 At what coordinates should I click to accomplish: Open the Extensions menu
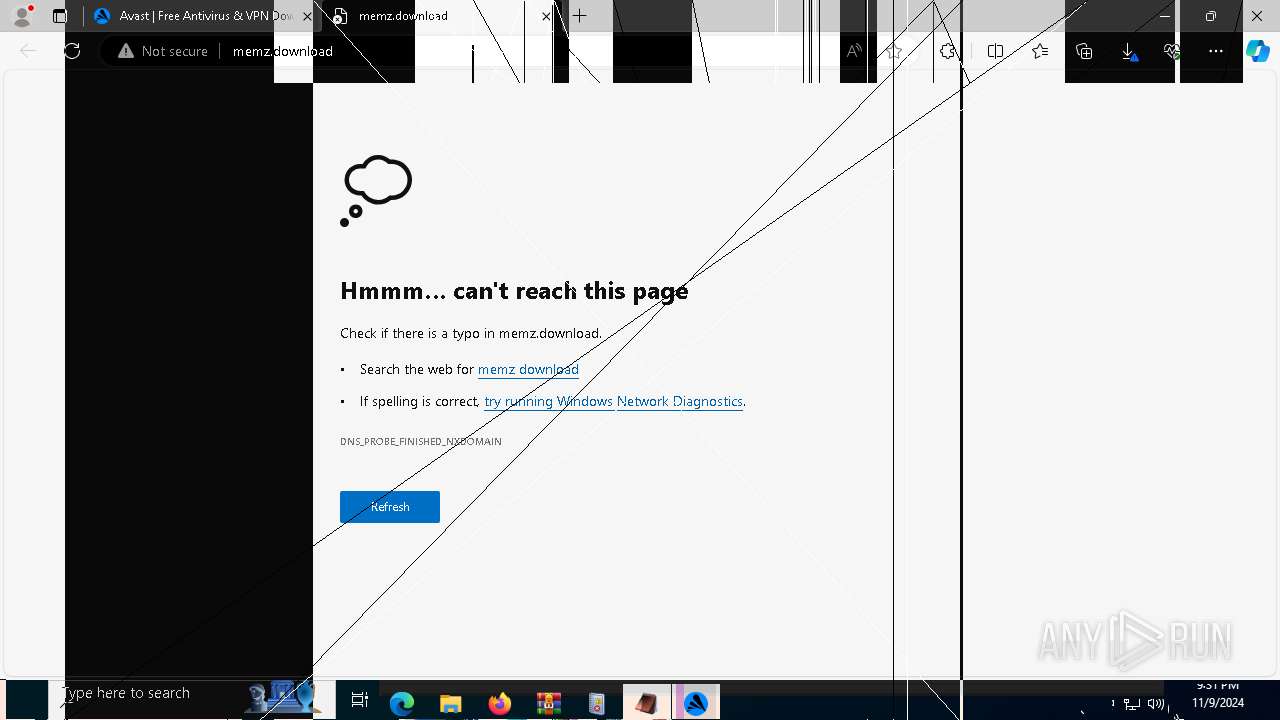pos(948,51)
